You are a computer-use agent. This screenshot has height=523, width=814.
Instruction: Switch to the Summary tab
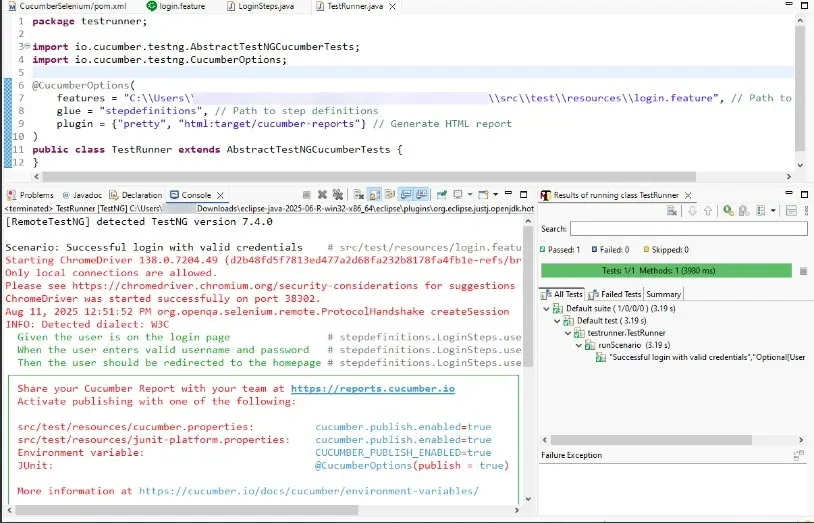point(663,294)
